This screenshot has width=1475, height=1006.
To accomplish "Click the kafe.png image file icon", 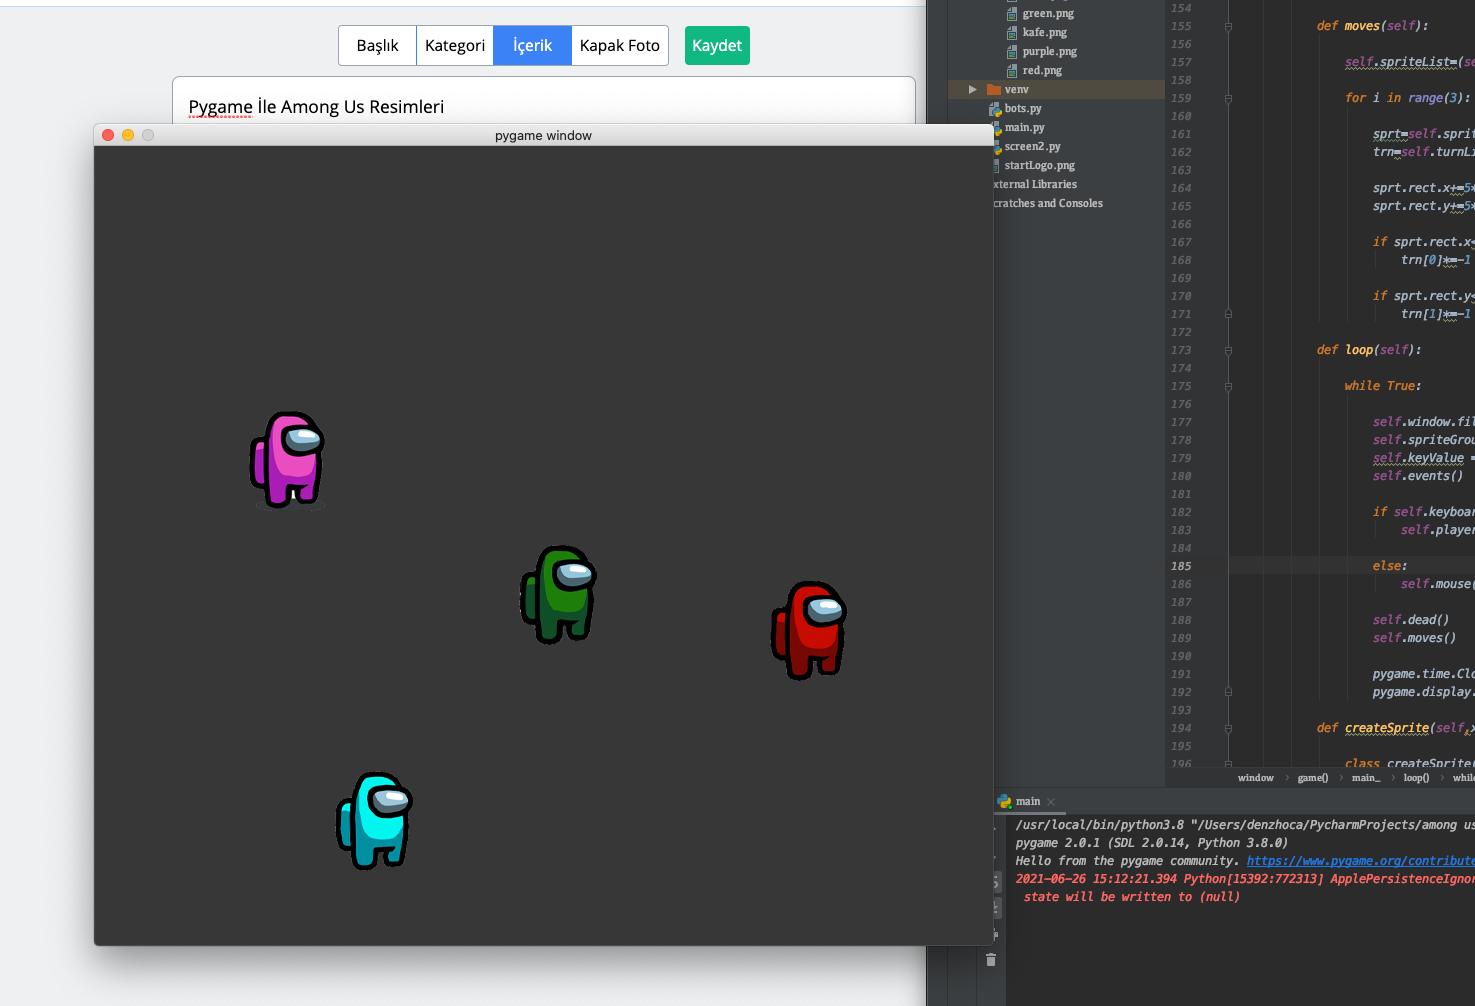I will (1012, 33).
